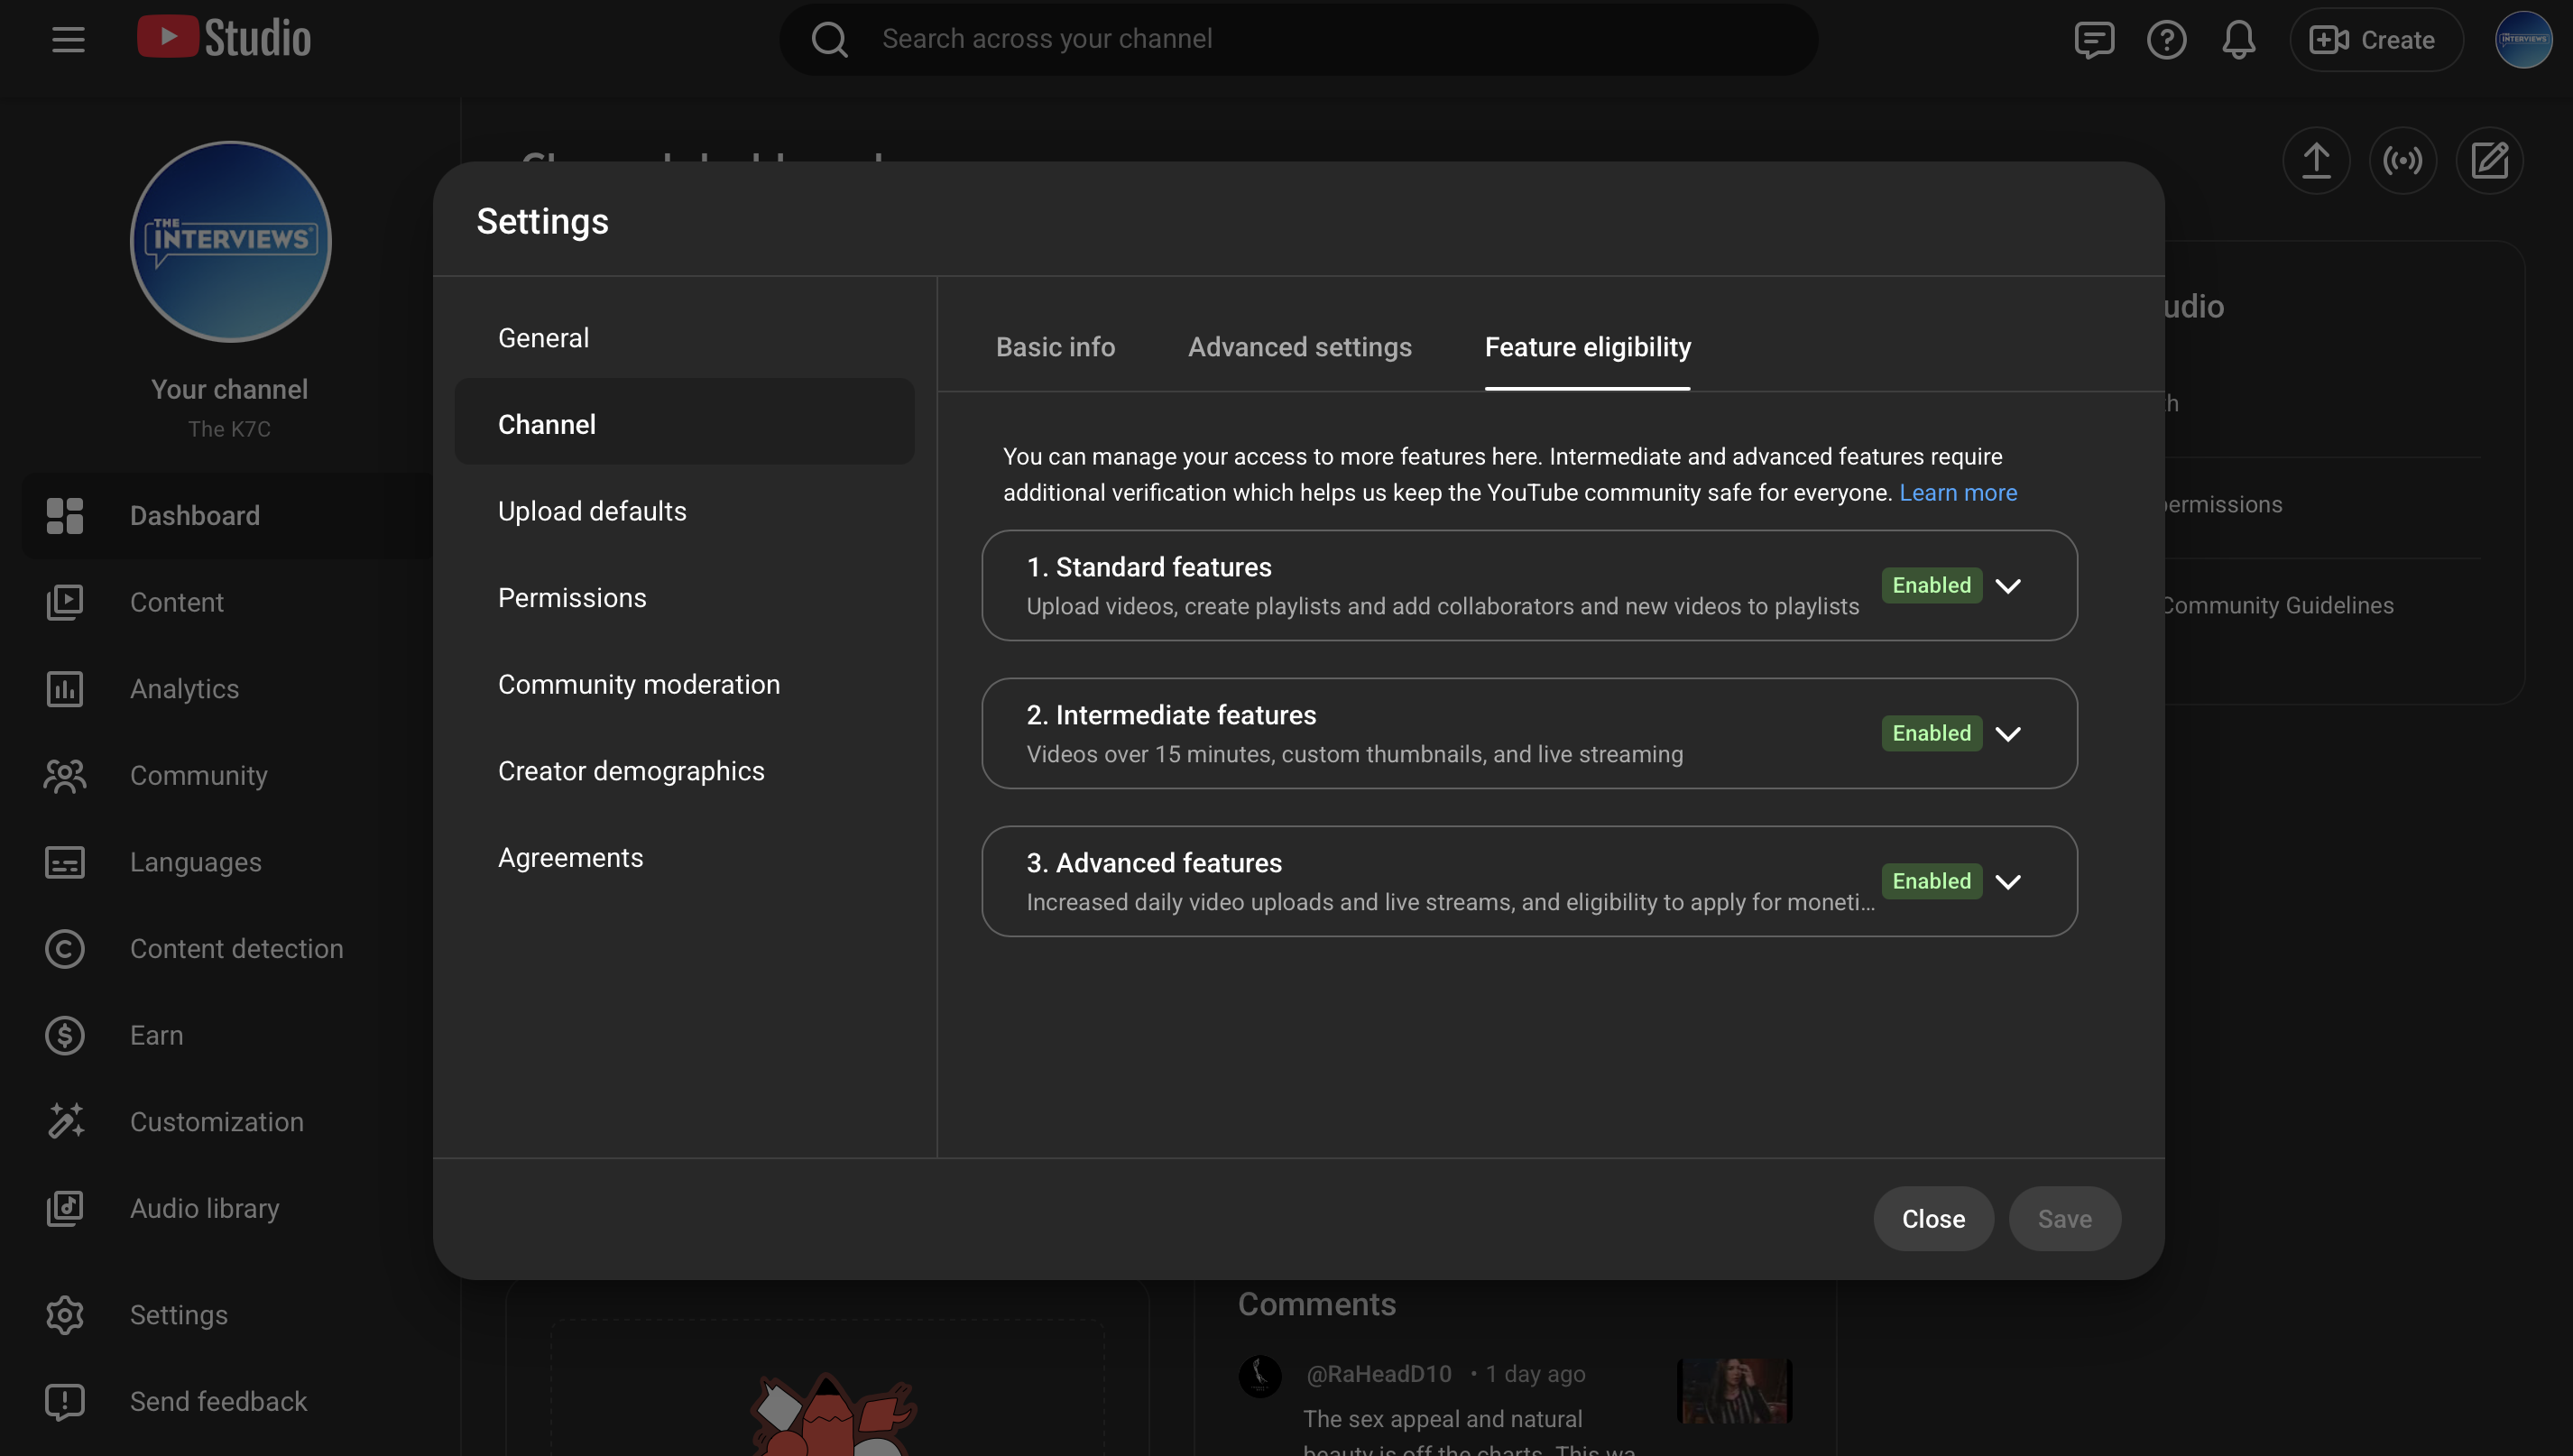Click the hamburger menu icon

pos(68,40)
